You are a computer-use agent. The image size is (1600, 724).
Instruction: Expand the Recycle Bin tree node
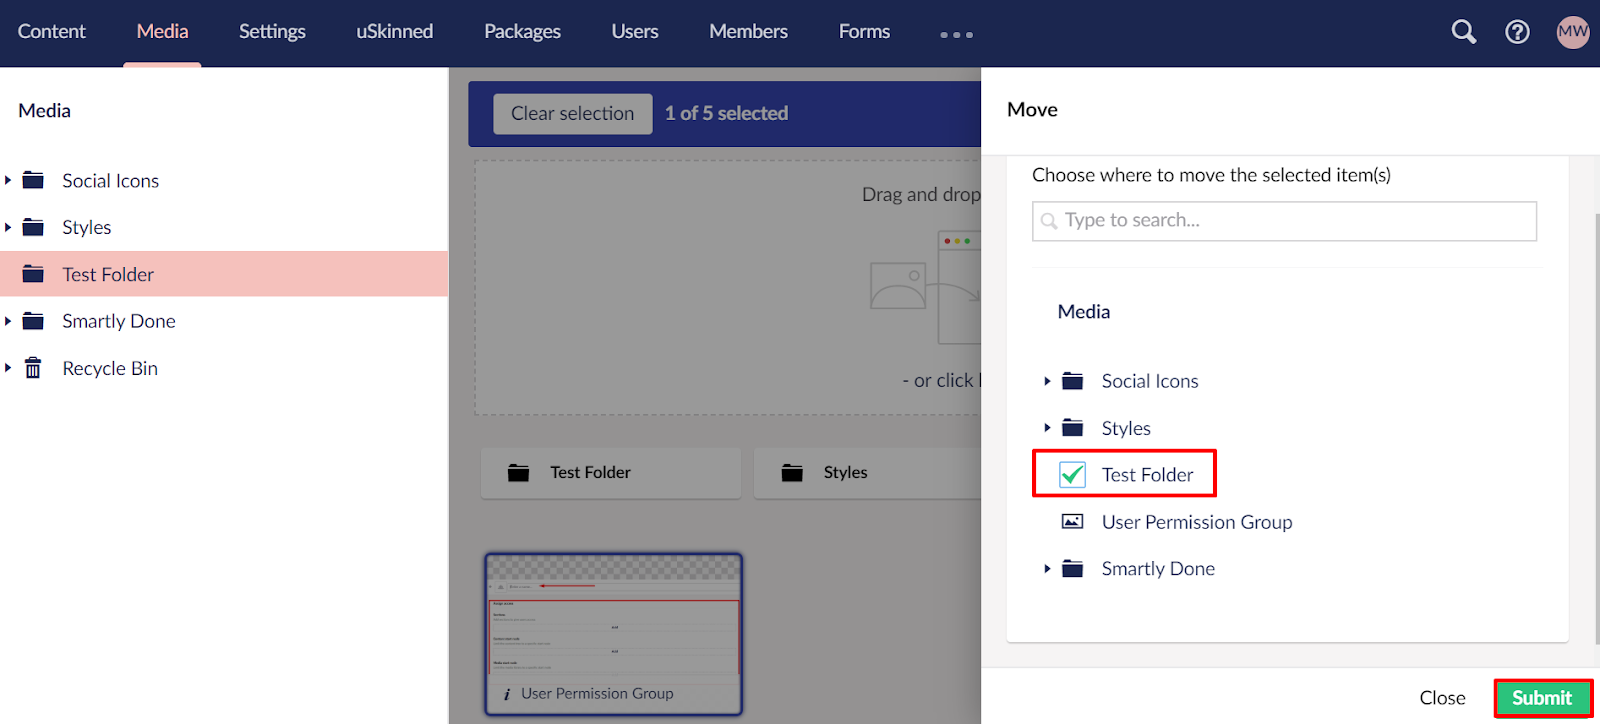[8, 368]
